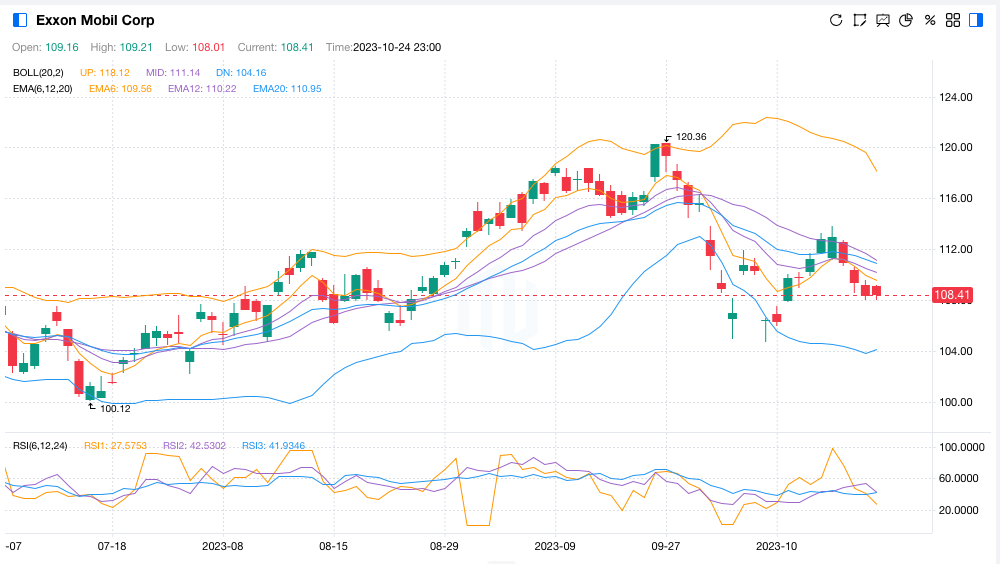The image size is (1000, 564).
Task: Select the drawing annotation tool icon
Action: tap(859, 20)
